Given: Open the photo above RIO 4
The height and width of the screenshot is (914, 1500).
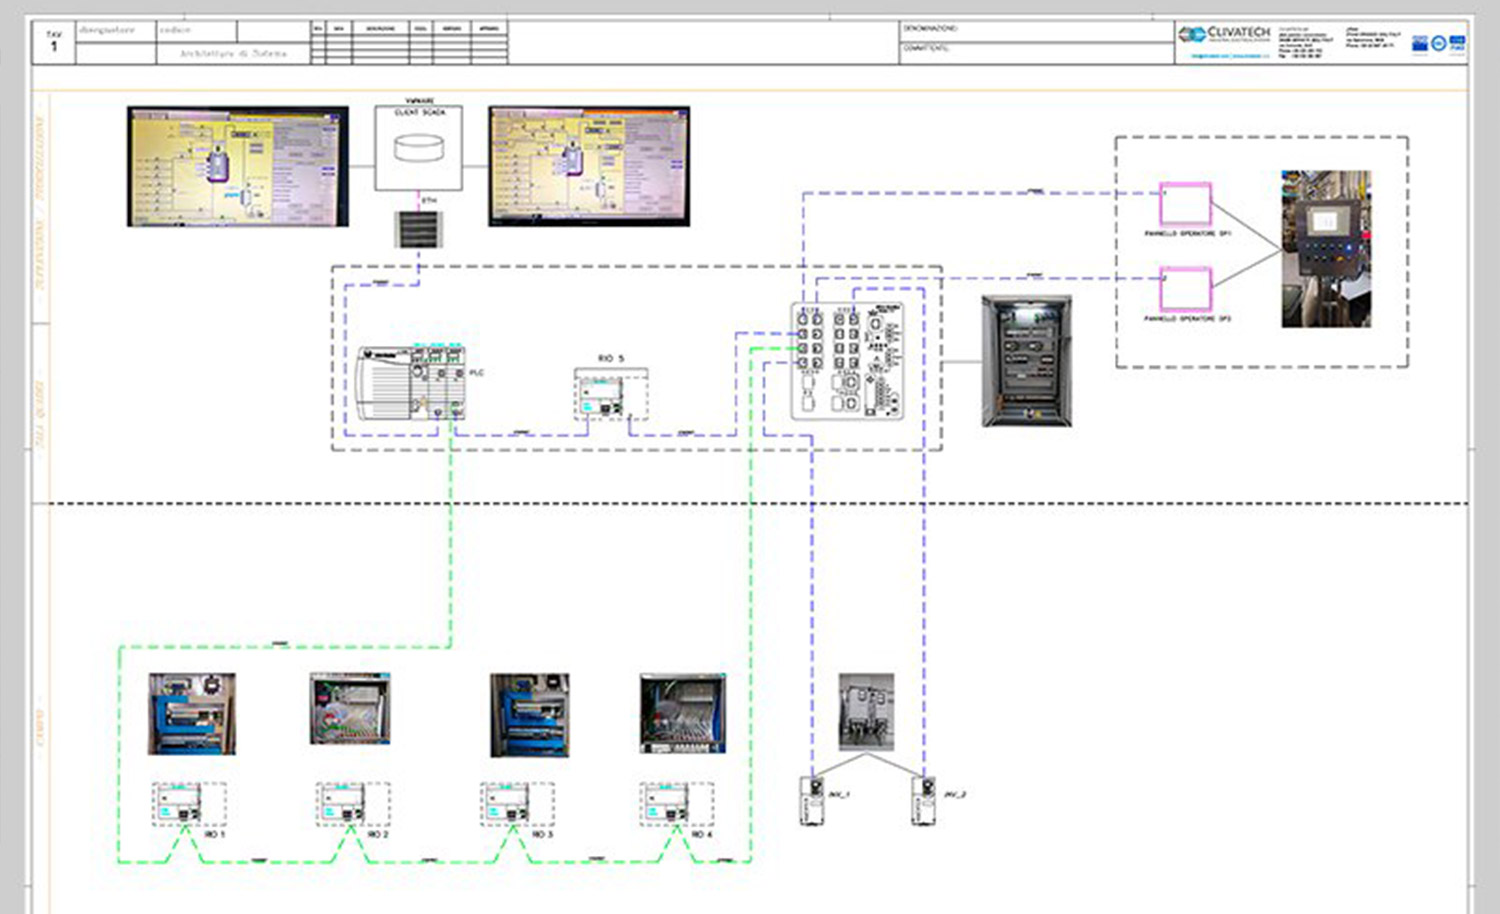Looking at the screenshot, I should point(683,714).
